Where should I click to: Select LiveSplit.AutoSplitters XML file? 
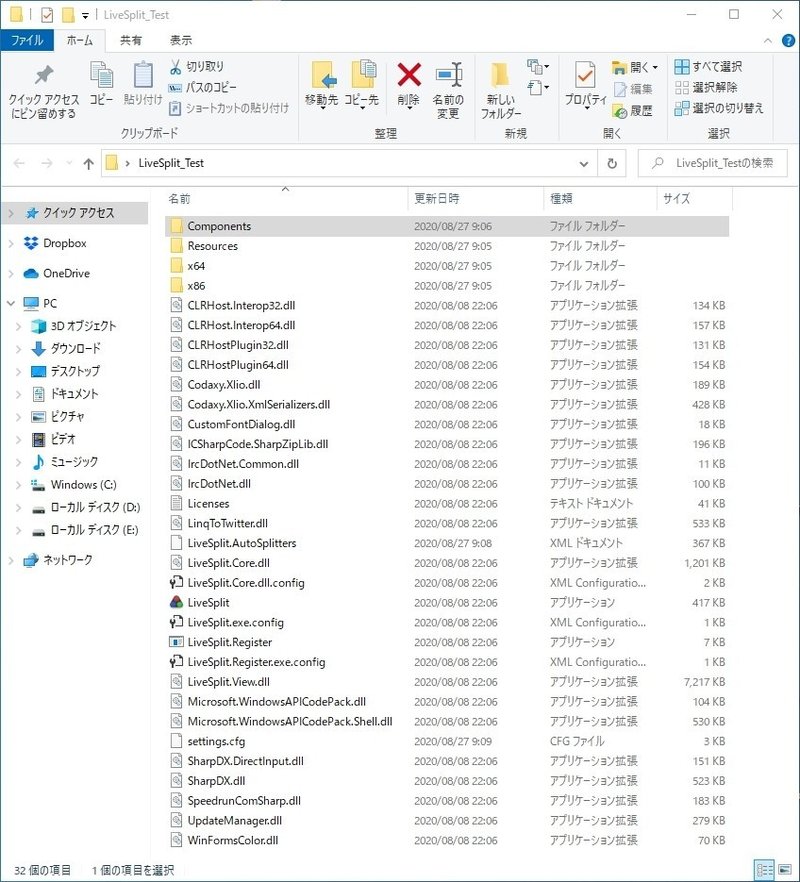447,543
